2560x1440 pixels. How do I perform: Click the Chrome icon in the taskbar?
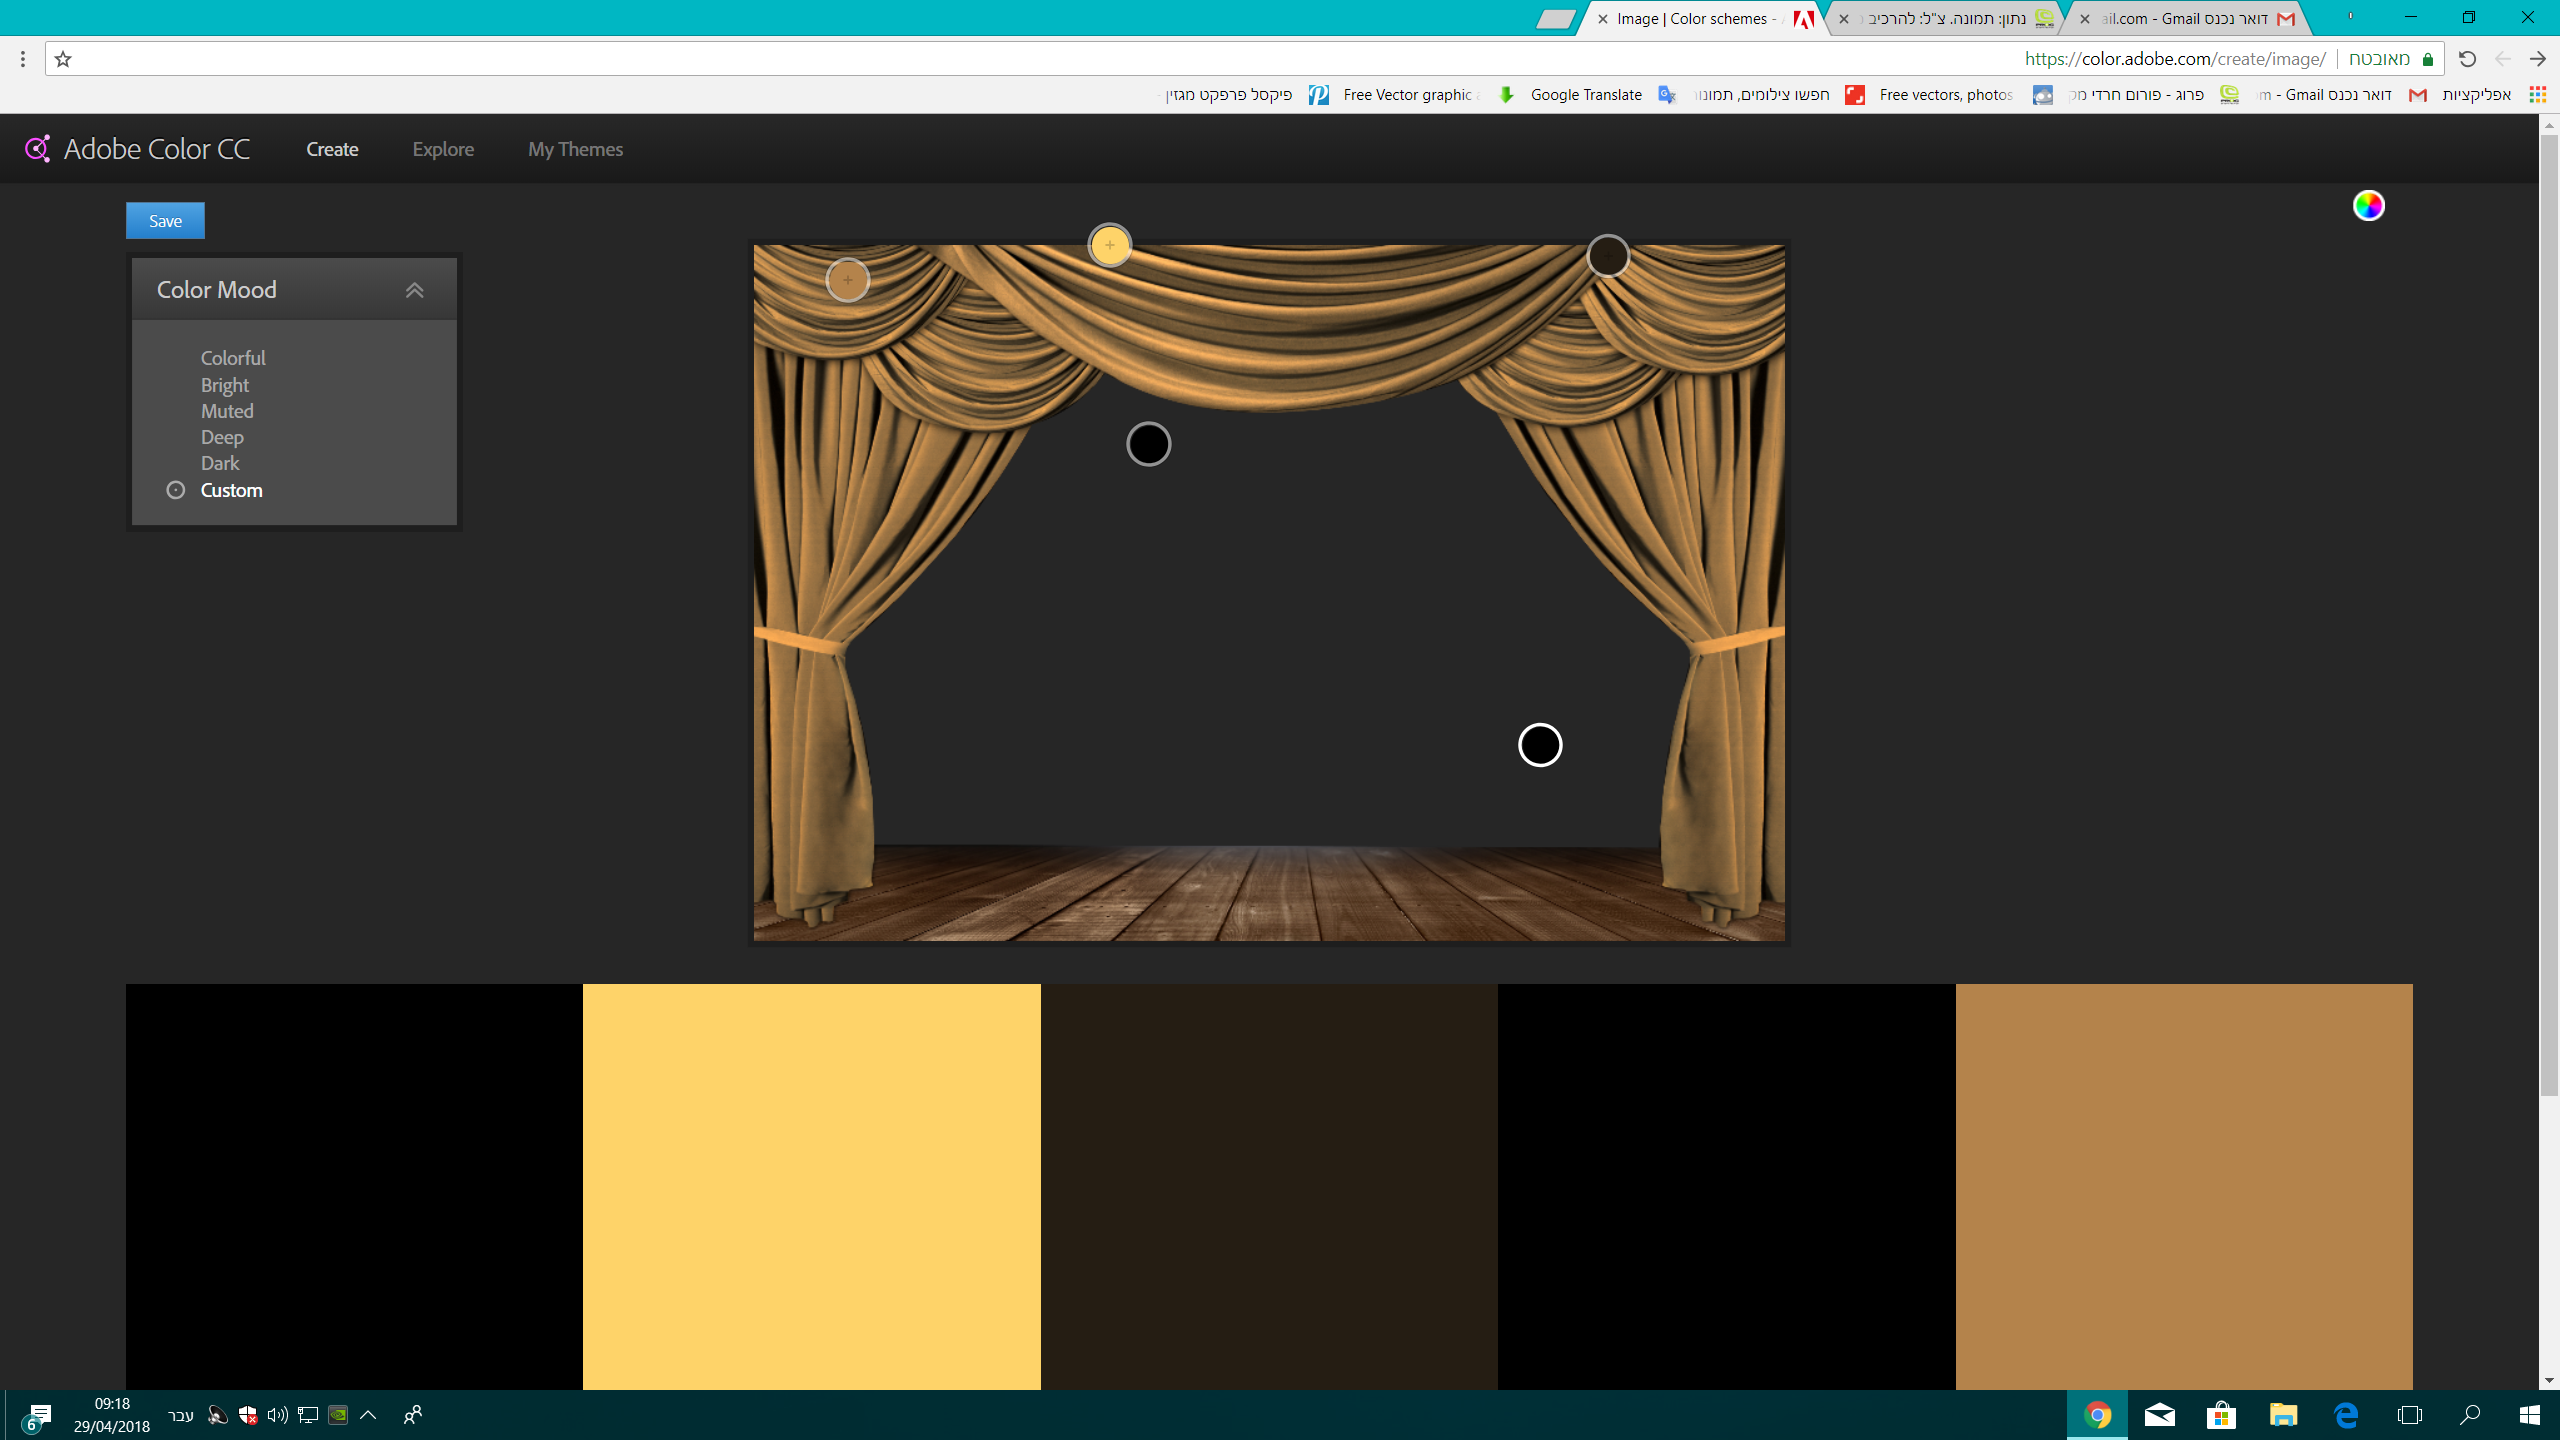2097,1415
